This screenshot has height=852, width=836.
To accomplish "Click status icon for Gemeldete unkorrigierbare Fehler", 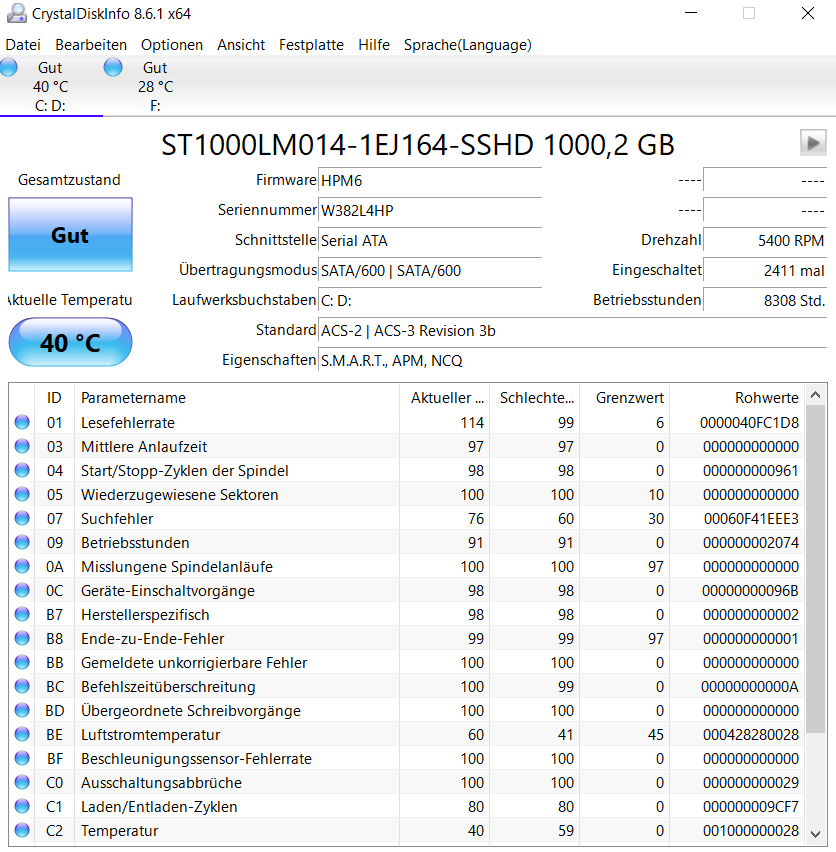I will tap(22, 662).
